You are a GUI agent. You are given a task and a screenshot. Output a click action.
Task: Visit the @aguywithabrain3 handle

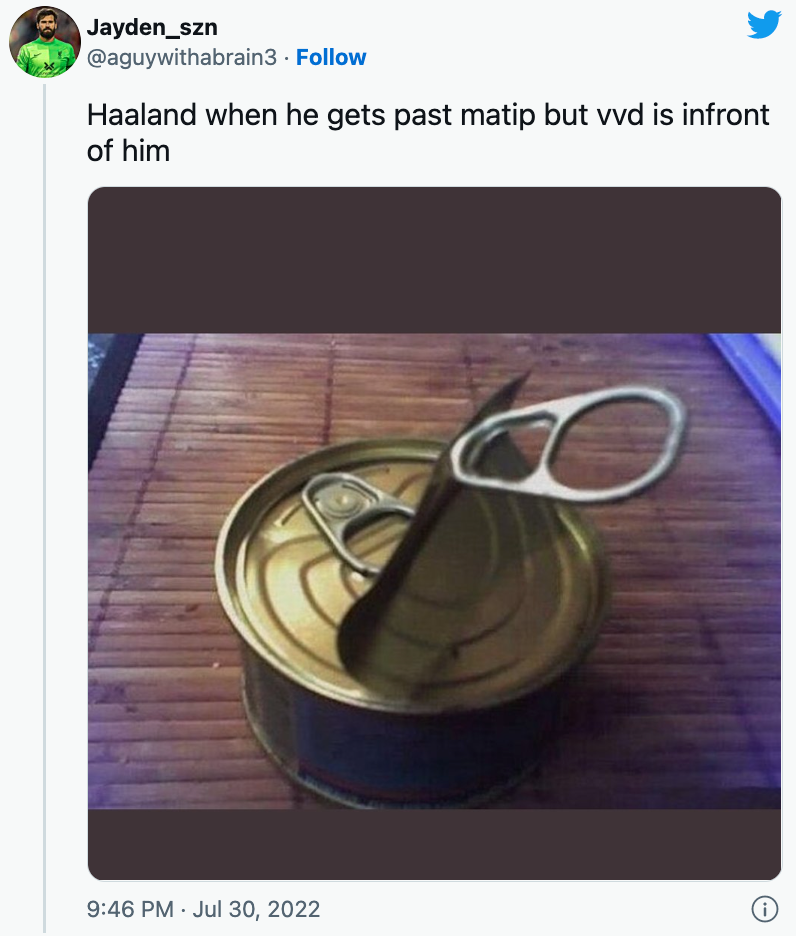click(182, 57)
